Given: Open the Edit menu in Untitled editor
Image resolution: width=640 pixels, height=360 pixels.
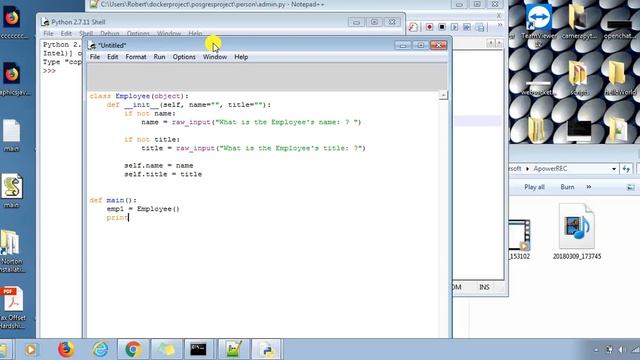Looking at the screenshot, I should [x=113, y=57].
